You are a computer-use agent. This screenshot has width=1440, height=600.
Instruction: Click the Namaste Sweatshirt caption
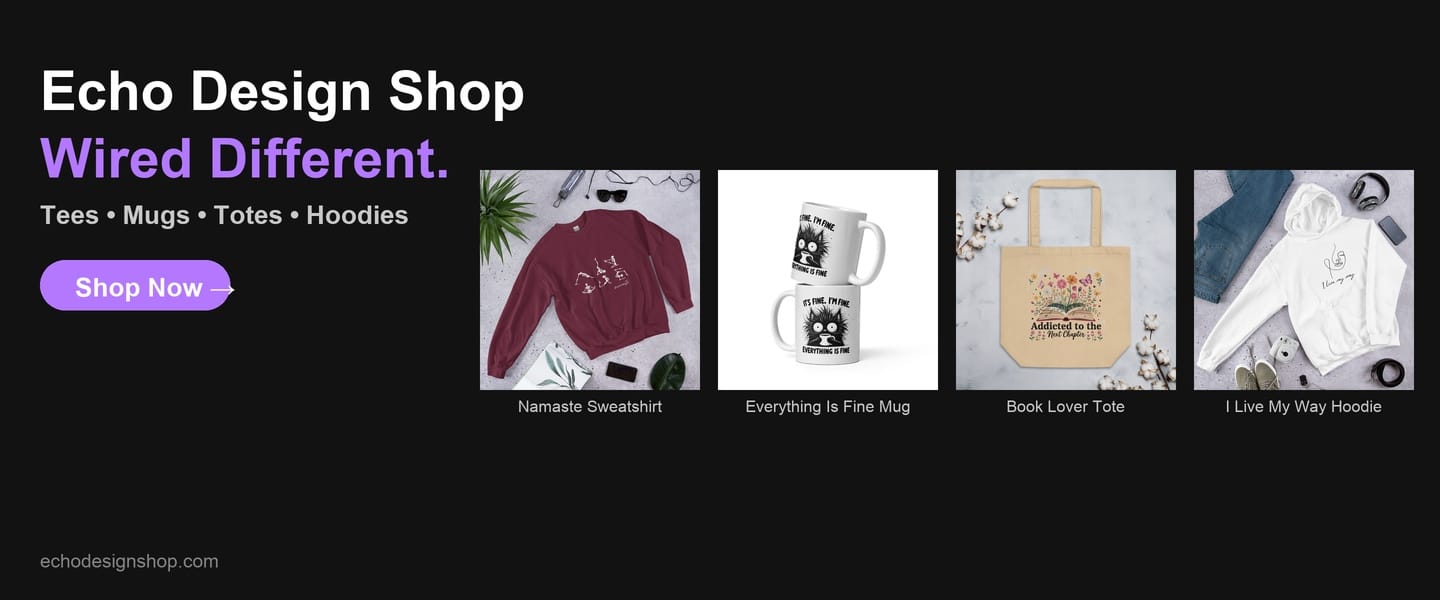tap(590, 406)
